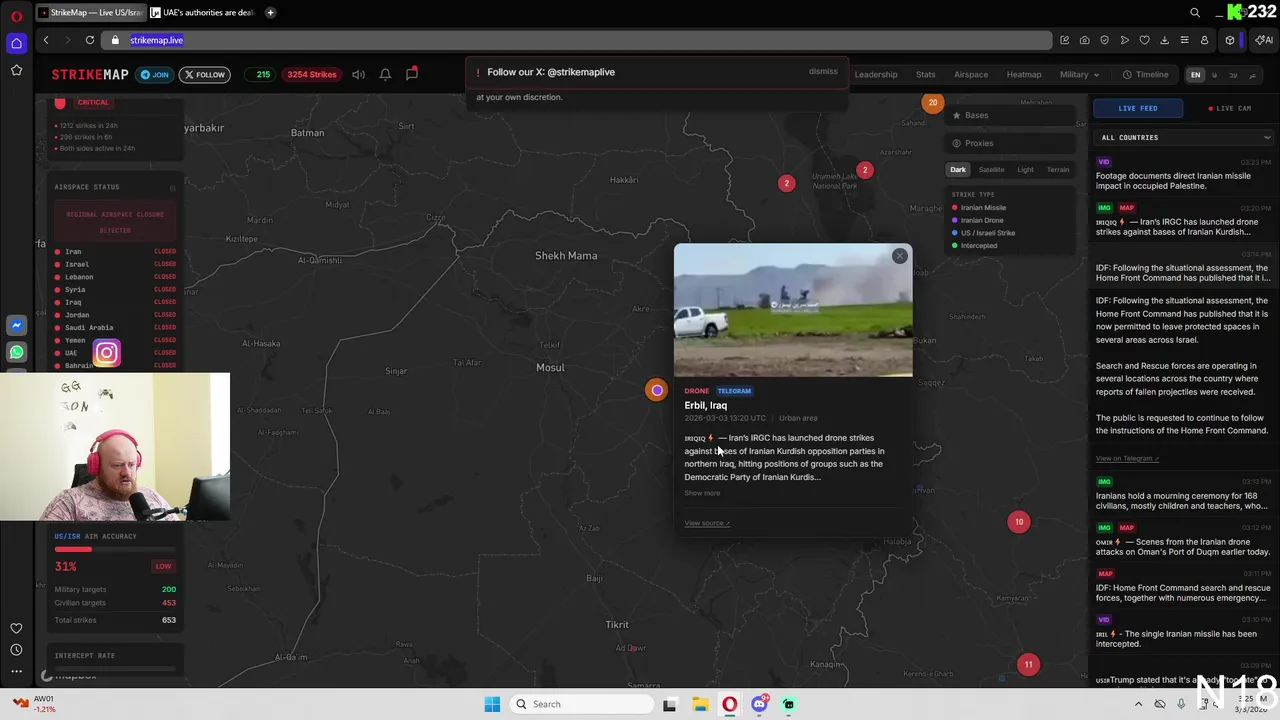Close the Erbil popup card
Viewport: 1280px width, 720px height.
[x=899, y=256]
